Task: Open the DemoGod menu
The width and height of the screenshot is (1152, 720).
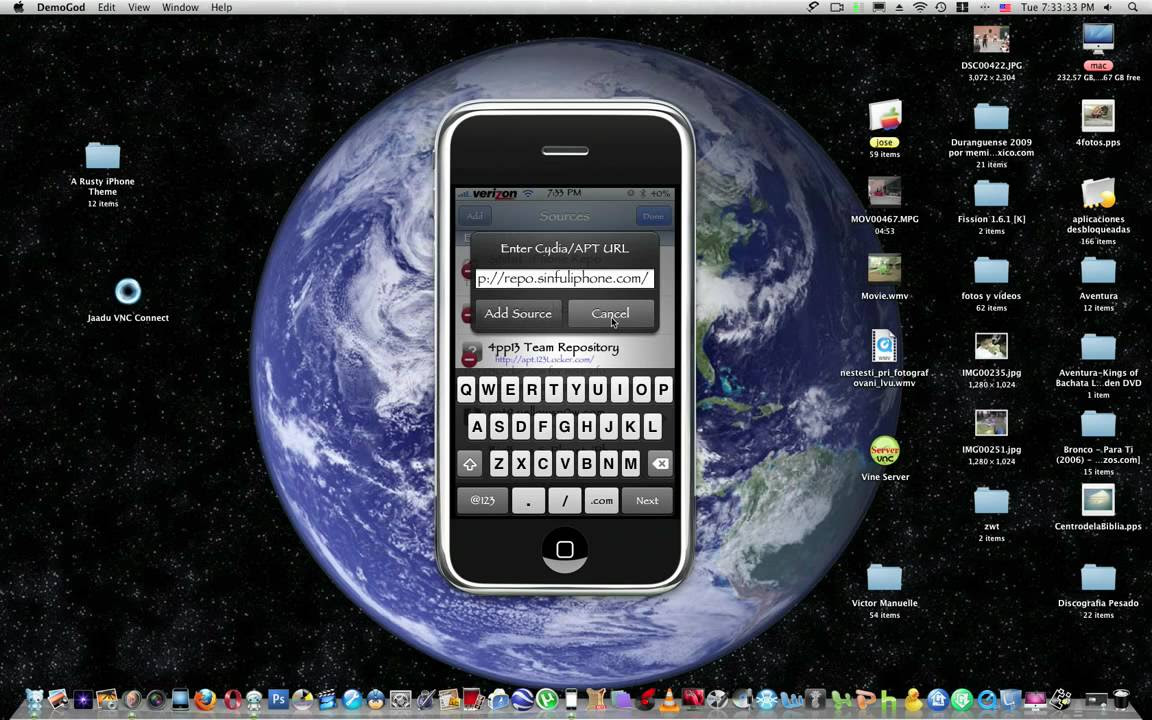Action: coord(61,7)
